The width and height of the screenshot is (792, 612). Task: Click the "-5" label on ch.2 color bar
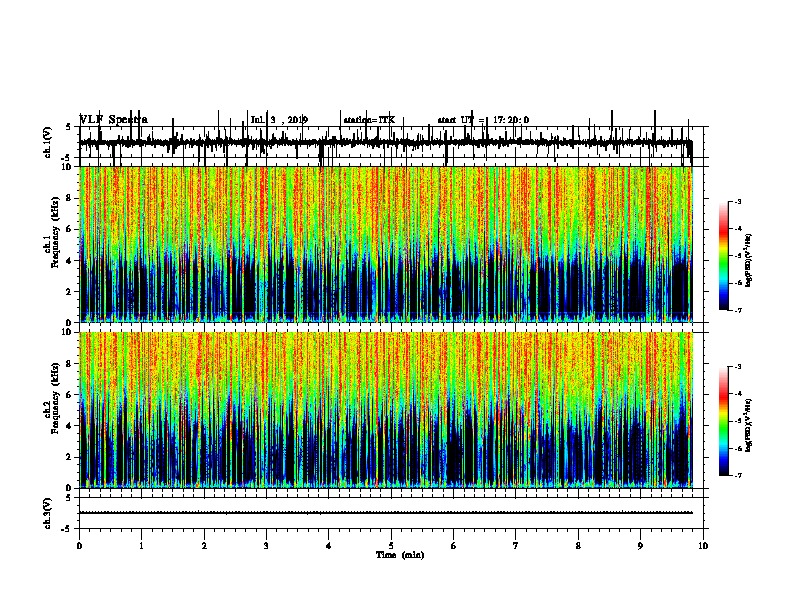pos(737,421)
